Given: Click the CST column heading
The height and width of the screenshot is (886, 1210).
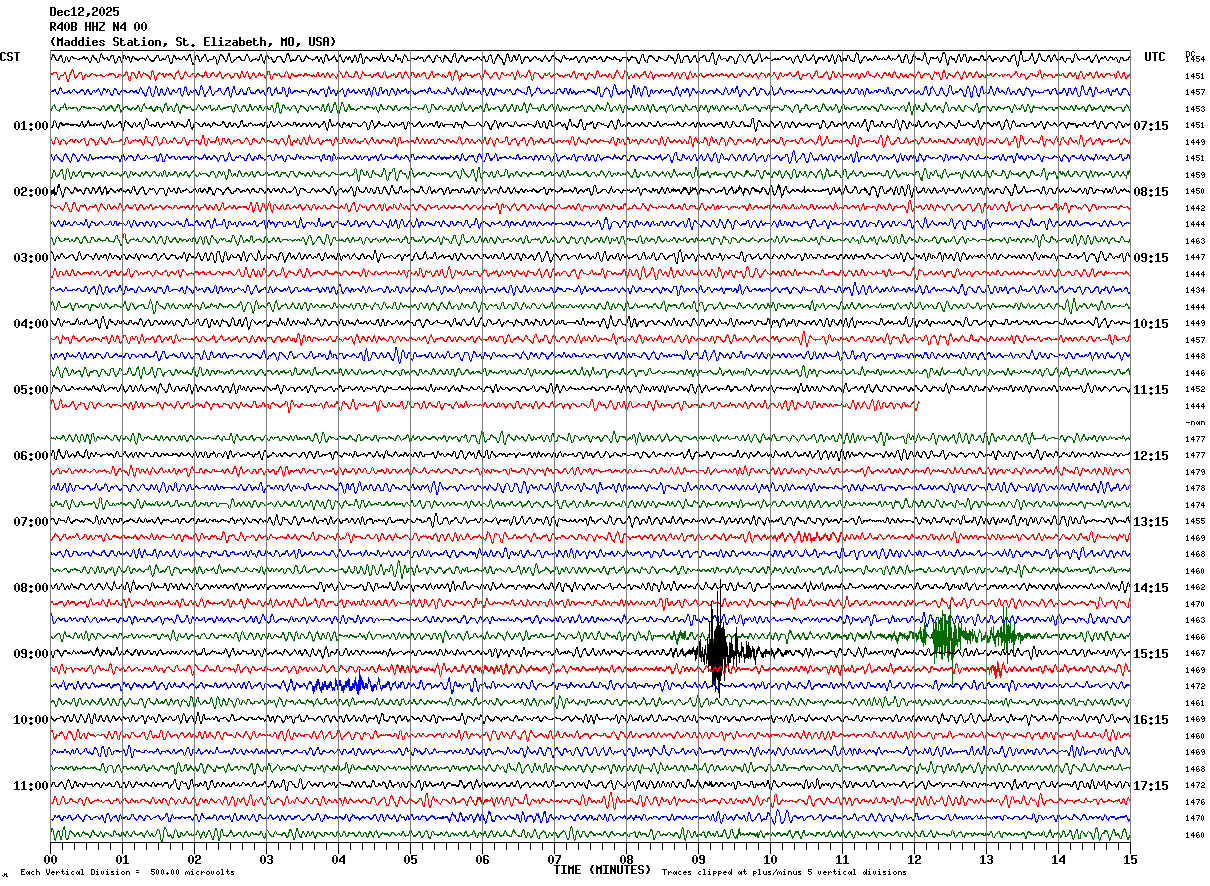Looking at the screenshot, I should coord(10,57).
